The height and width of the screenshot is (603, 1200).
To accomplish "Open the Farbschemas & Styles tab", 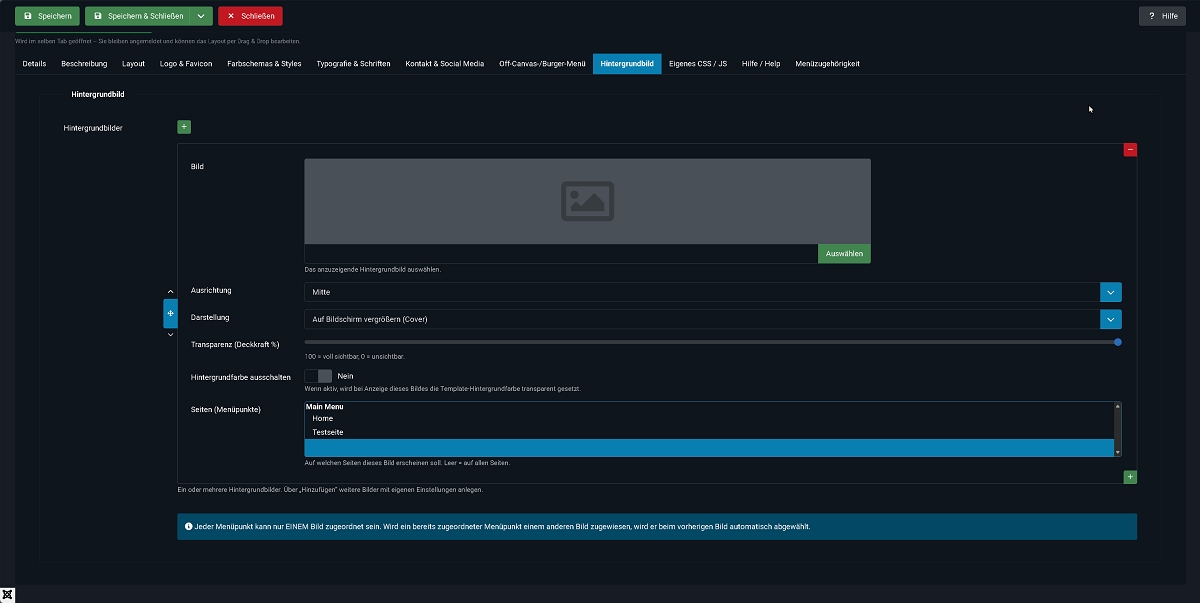I will (x=264, y=63).
